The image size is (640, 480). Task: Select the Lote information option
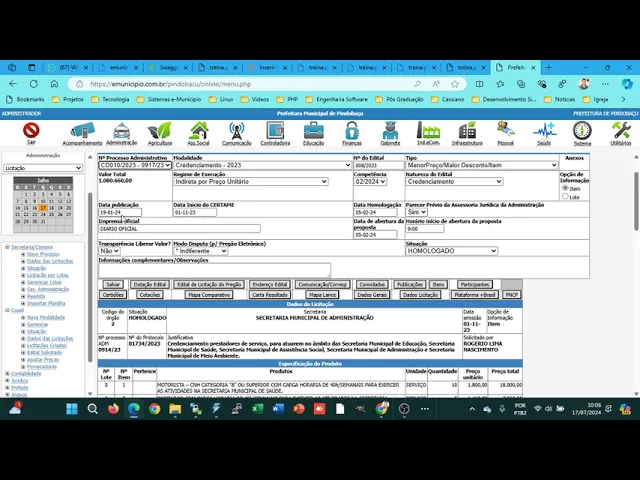click(x=565, y=196)
